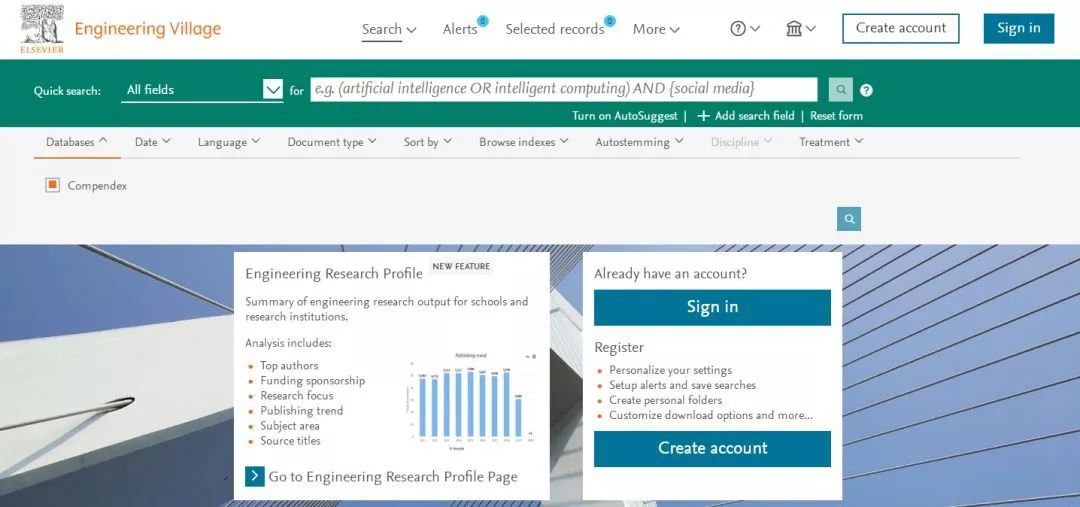This screenshot has width=1080, height=507.
Task: Click the plus icon to add search field
Action: [x=703, y=116]
